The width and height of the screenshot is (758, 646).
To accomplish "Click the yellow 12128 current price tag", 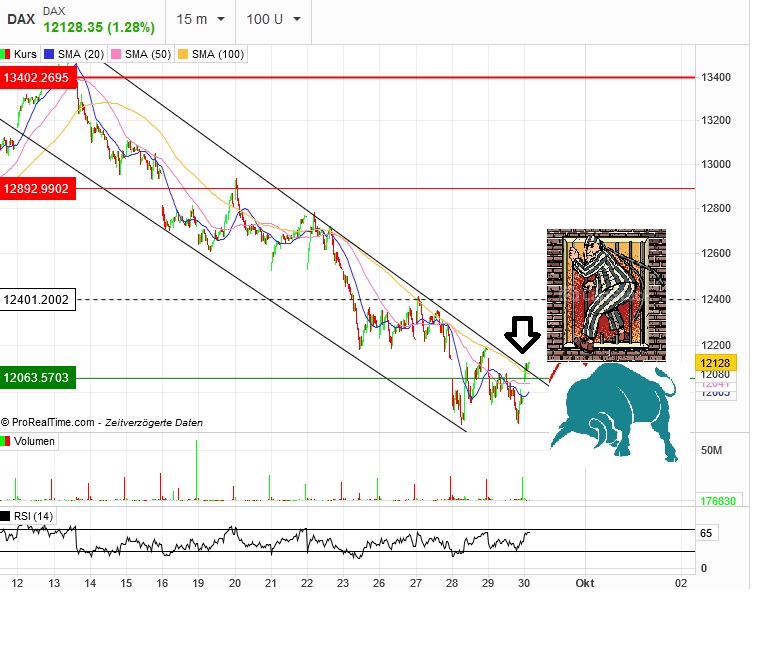I will pos(715,363).
